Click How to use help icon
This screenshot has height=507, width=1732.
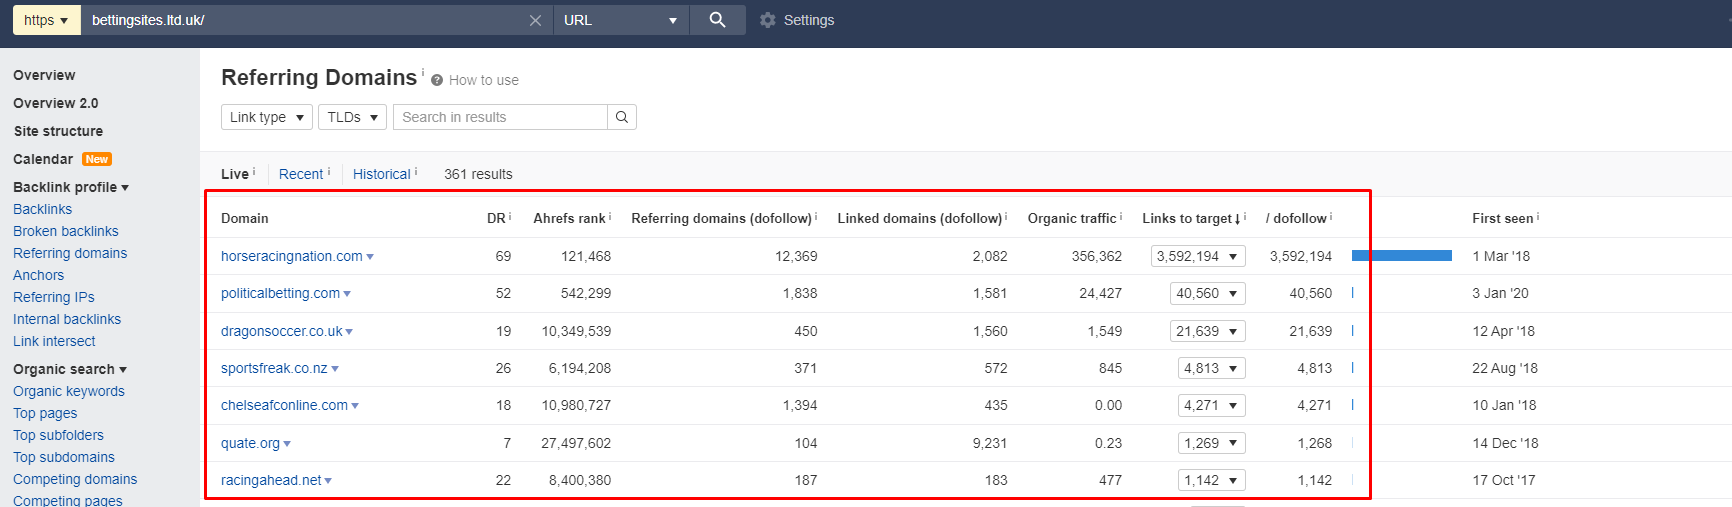[x=437, y=80]
